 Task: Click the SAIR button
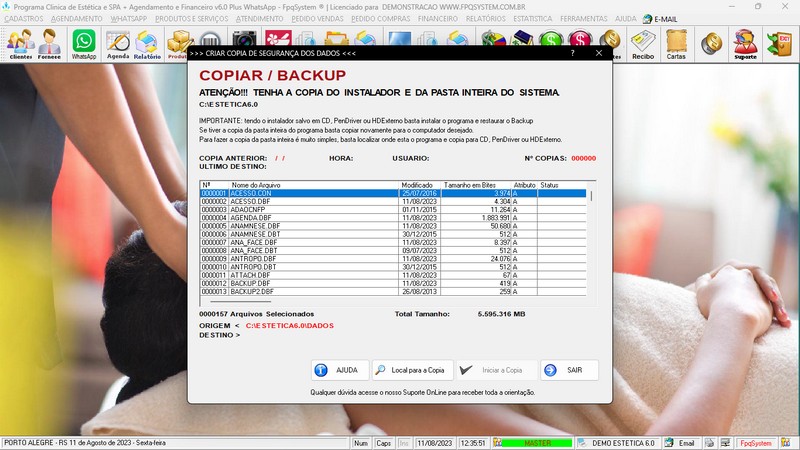tap(569, 370)
